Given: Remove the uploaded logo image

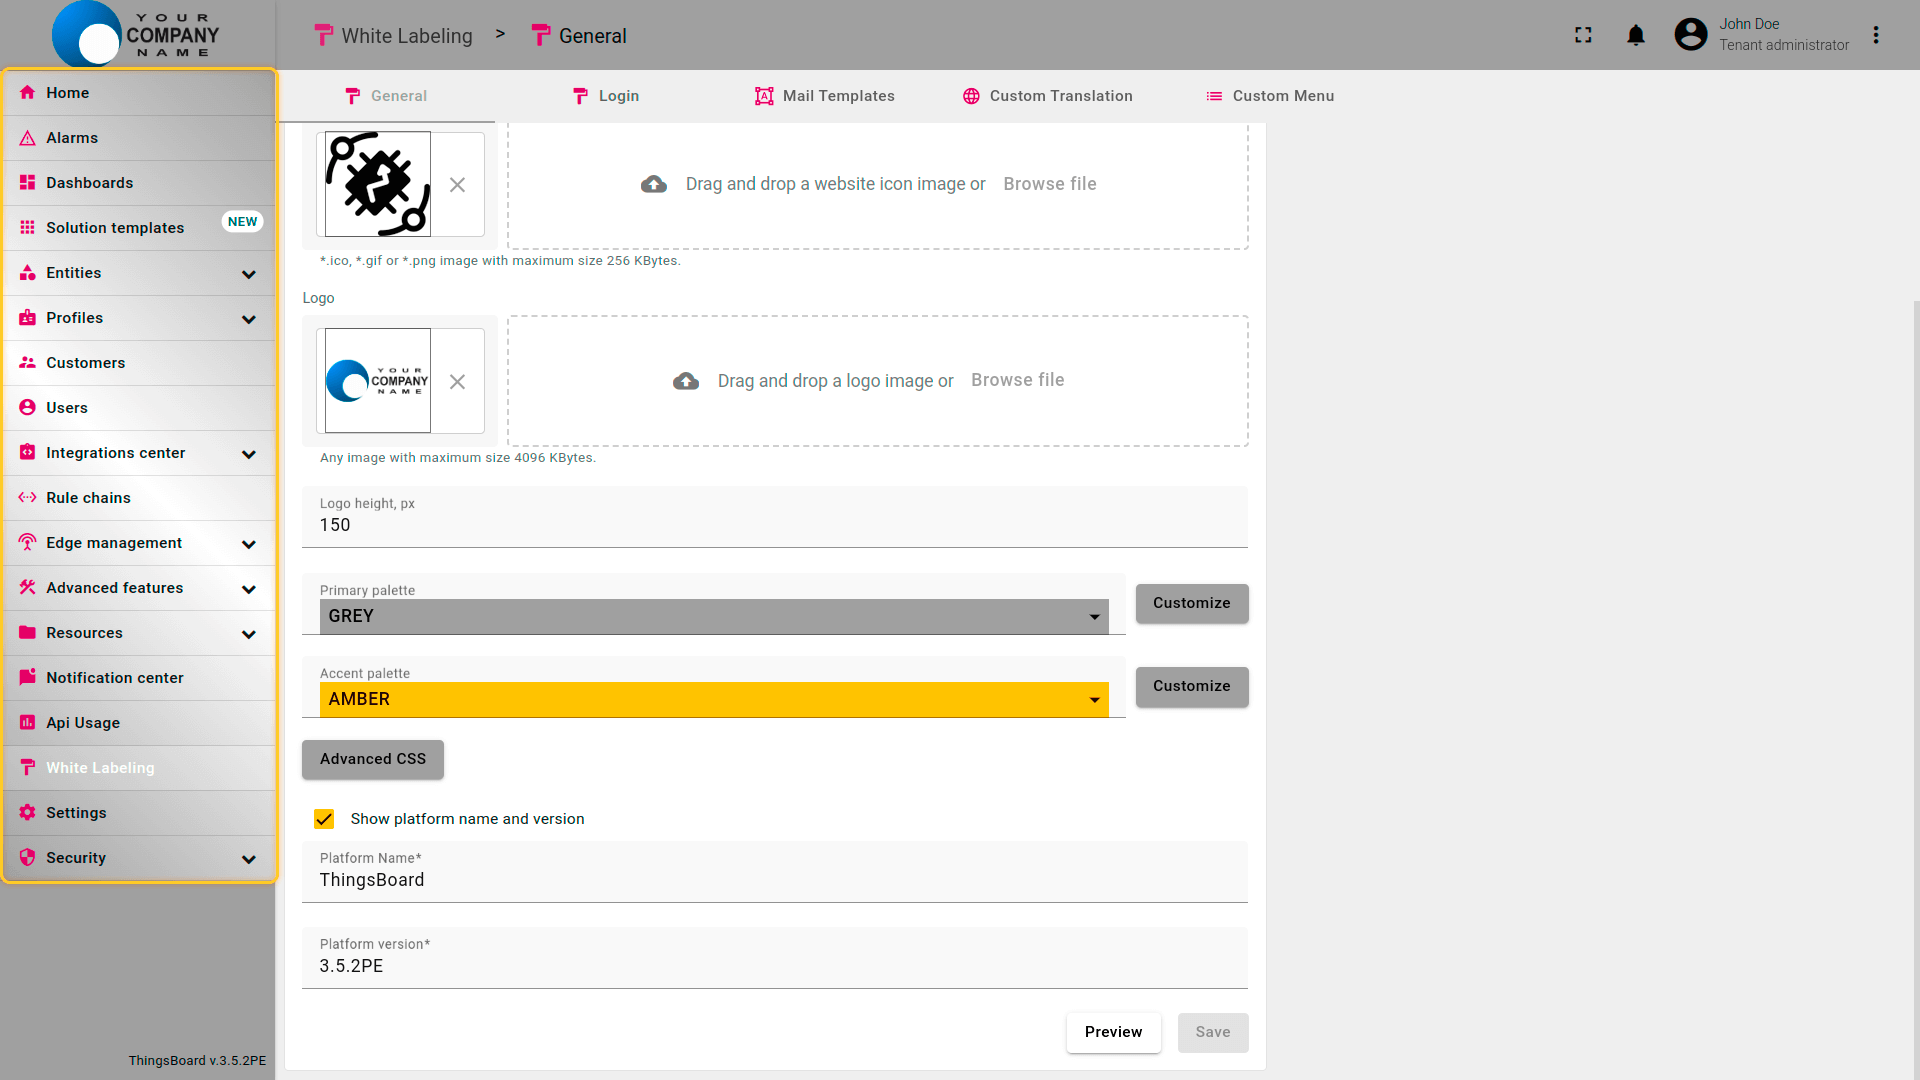Looking at the screenshot, I should coord(457,382).
